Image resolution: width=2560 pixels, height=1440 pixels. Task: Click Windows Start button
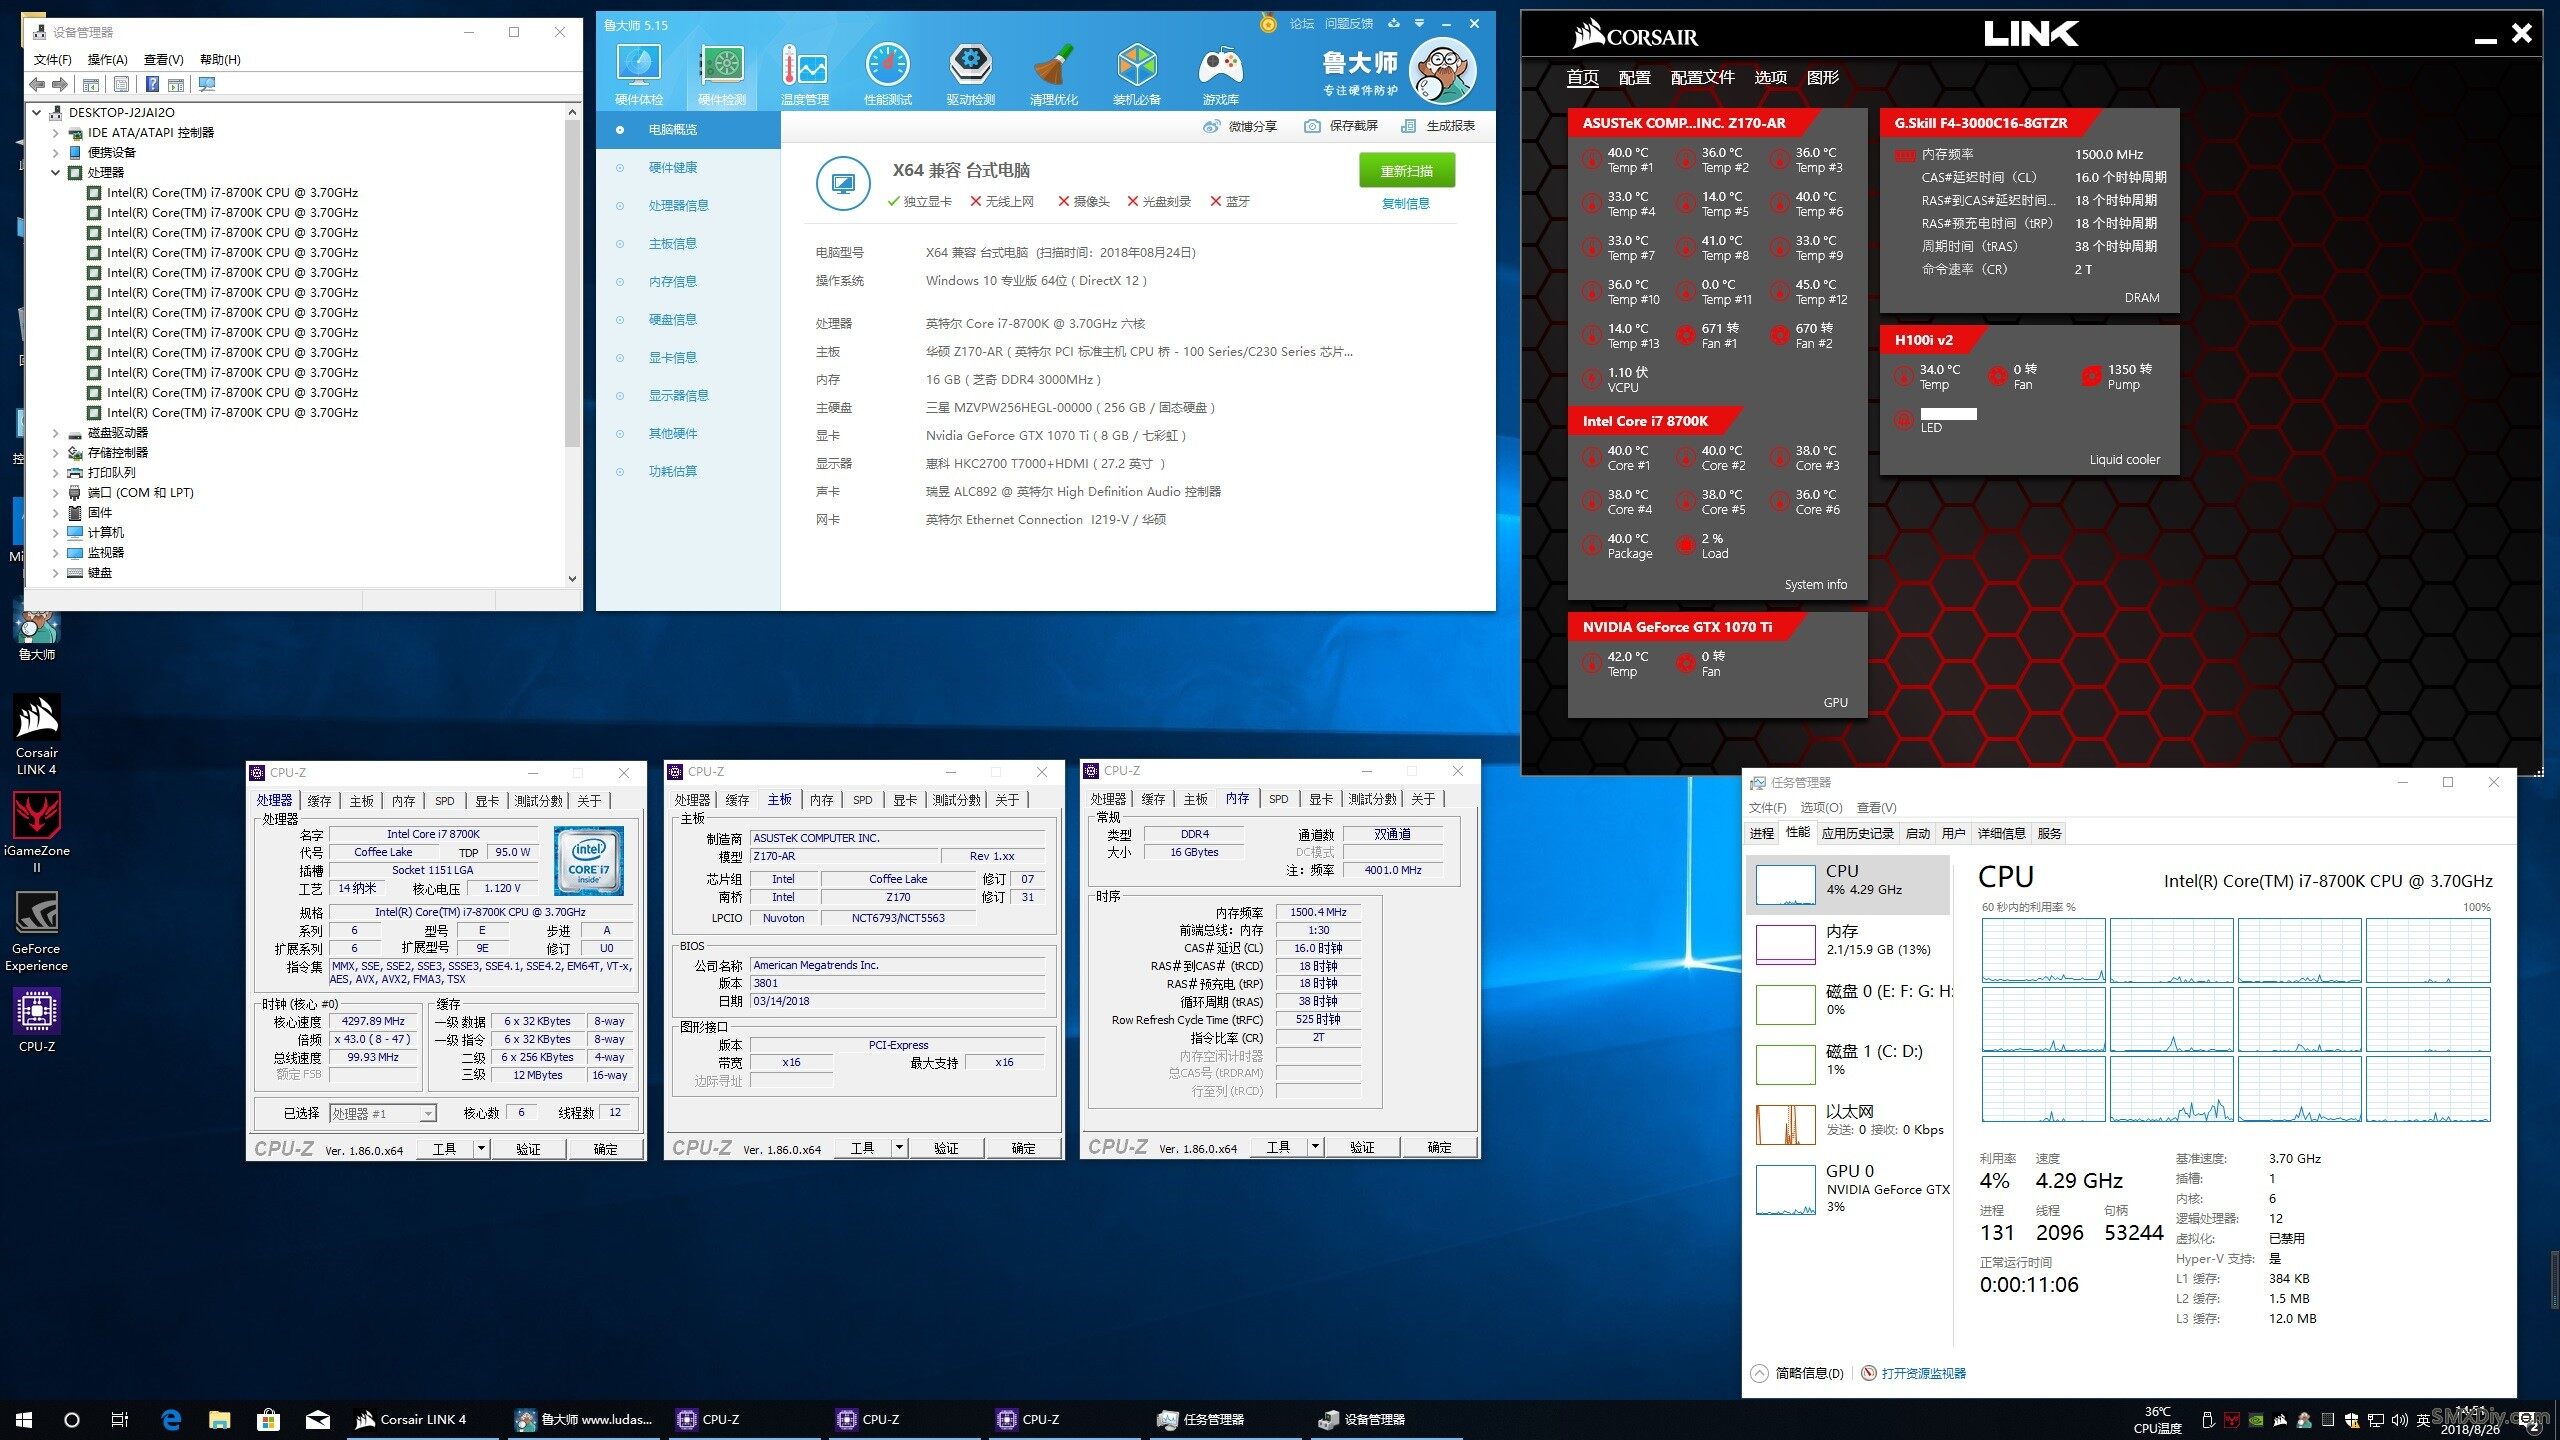point(24,1419)
